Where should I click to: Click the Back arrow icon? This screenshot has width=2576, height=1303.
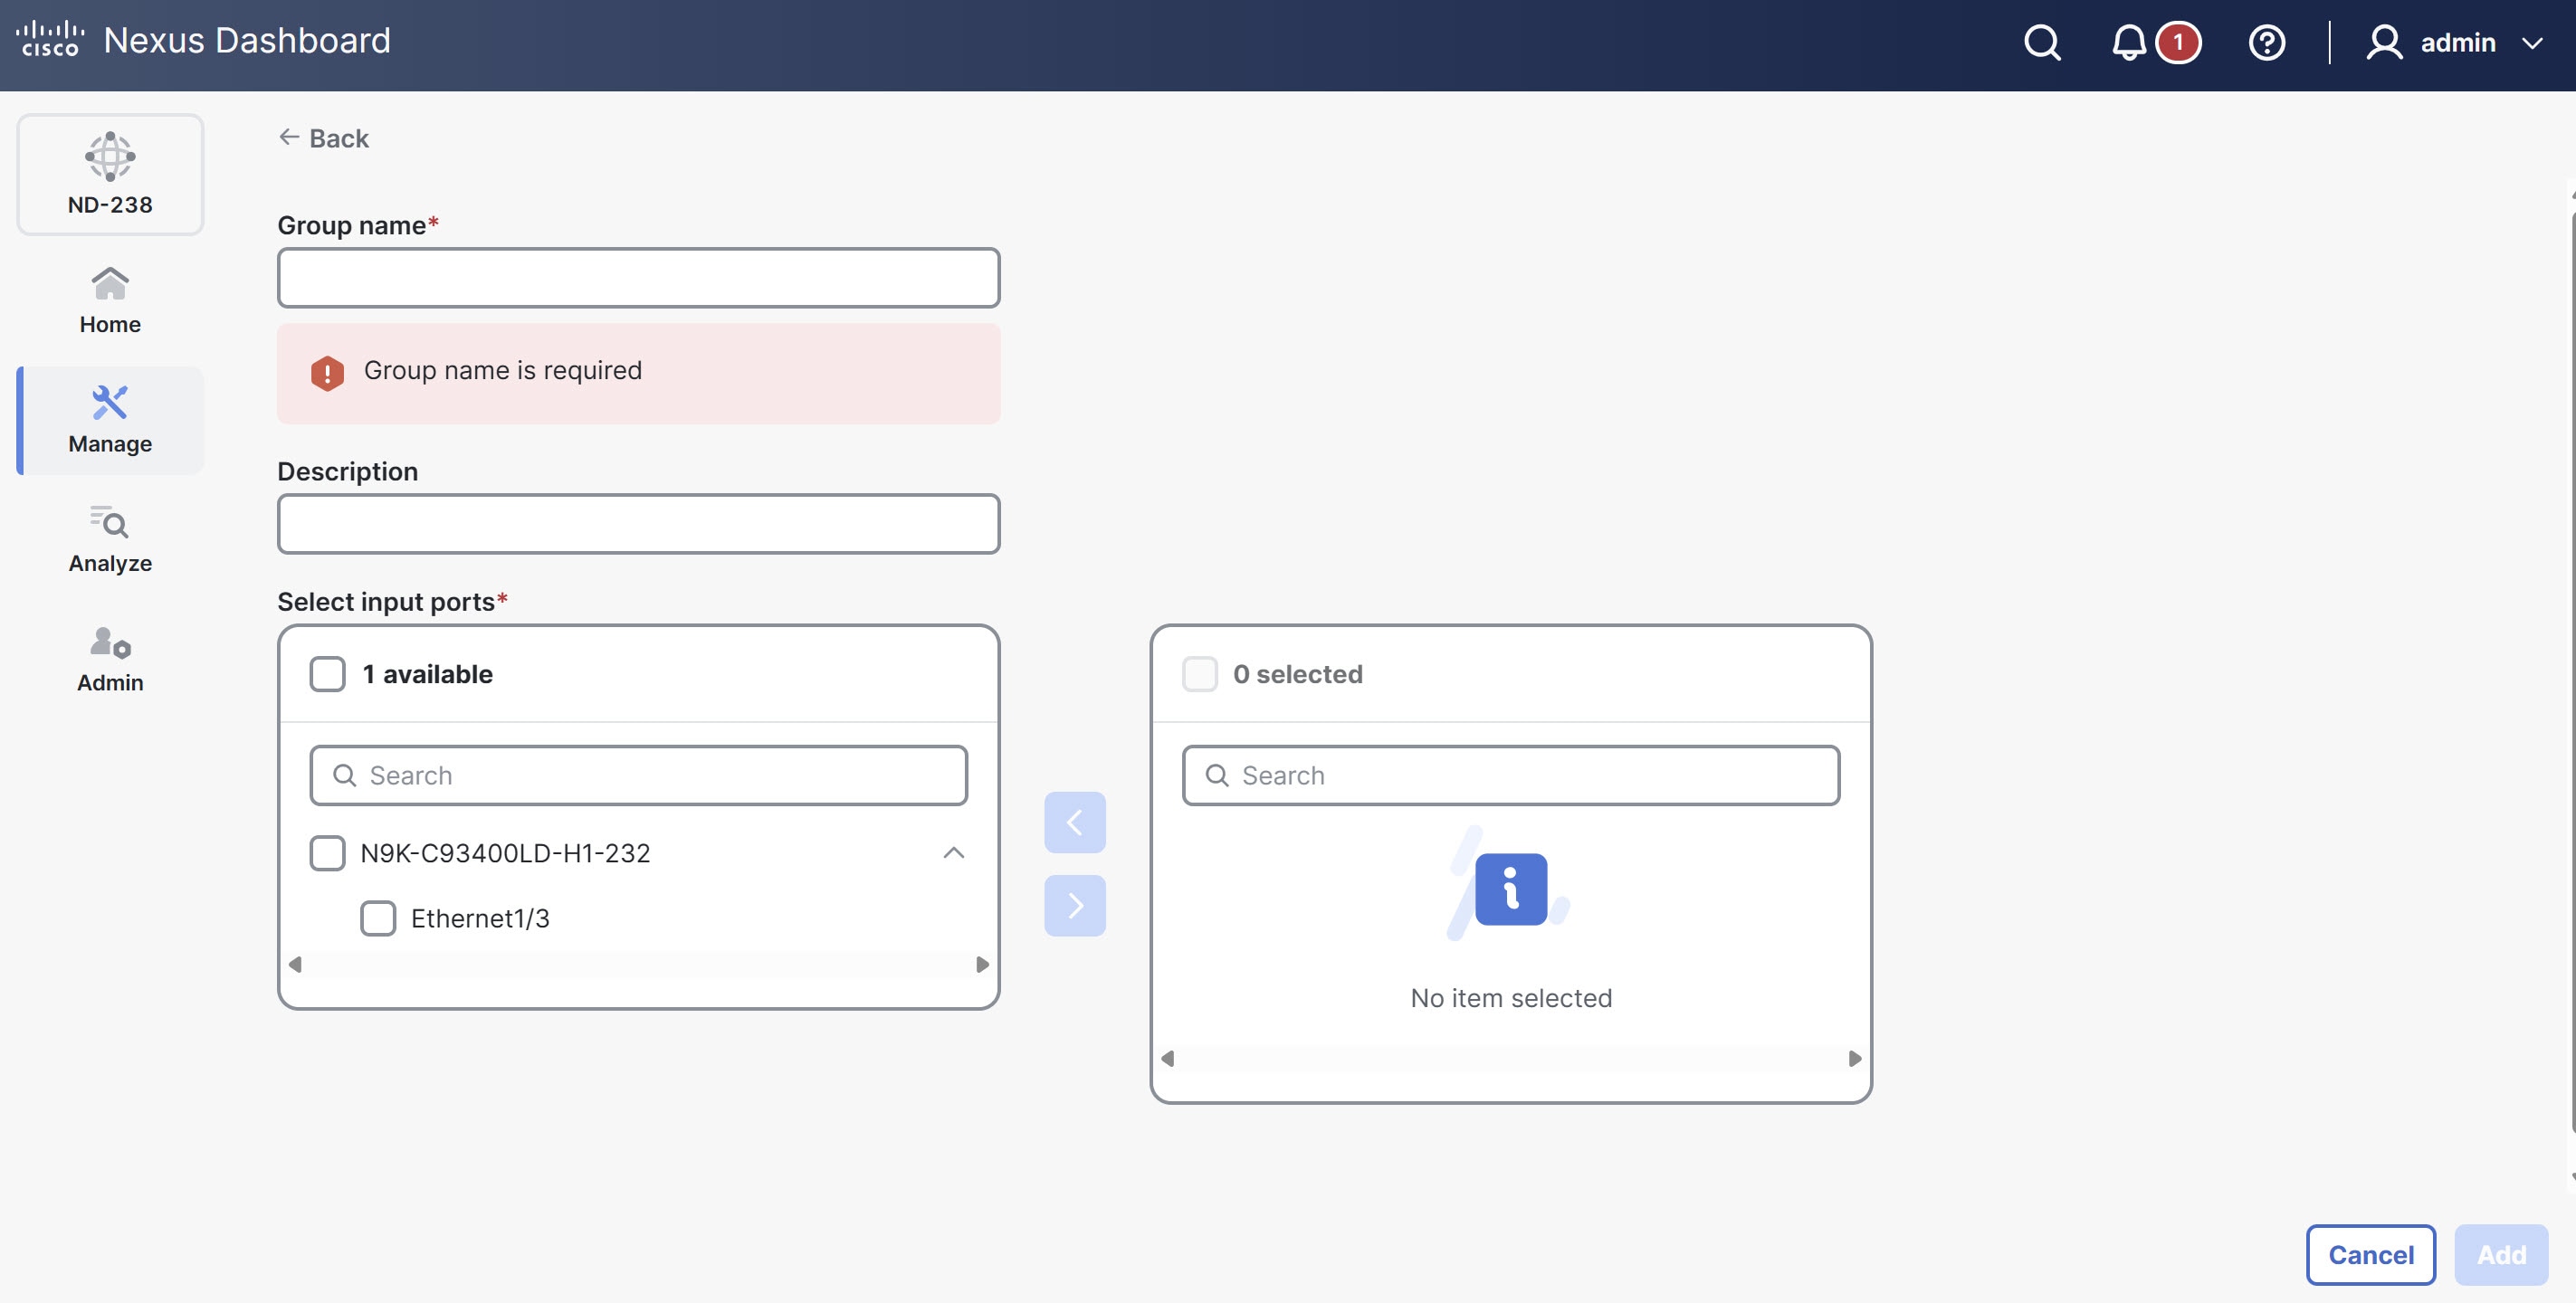(289, 137)
